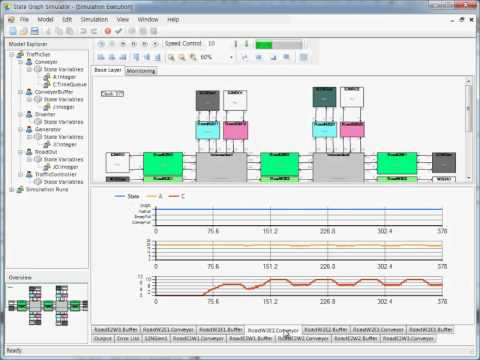Select the leftmost green road block on the canvas
Screen dimensions: 480x360
[163, 164]
